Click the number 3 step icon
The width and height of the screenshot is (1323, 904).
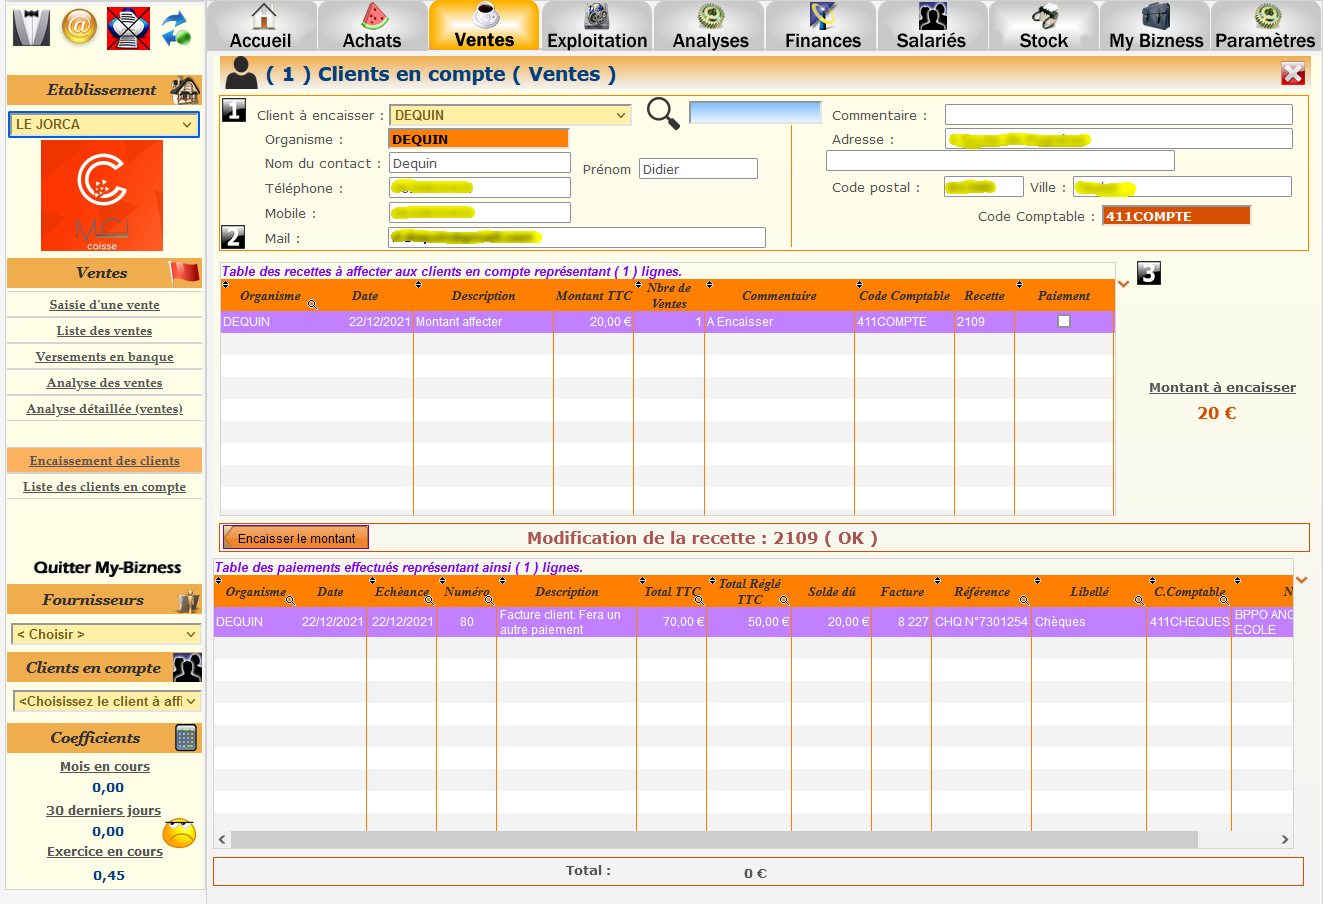pyautogui.click(x=1149, y=273)
